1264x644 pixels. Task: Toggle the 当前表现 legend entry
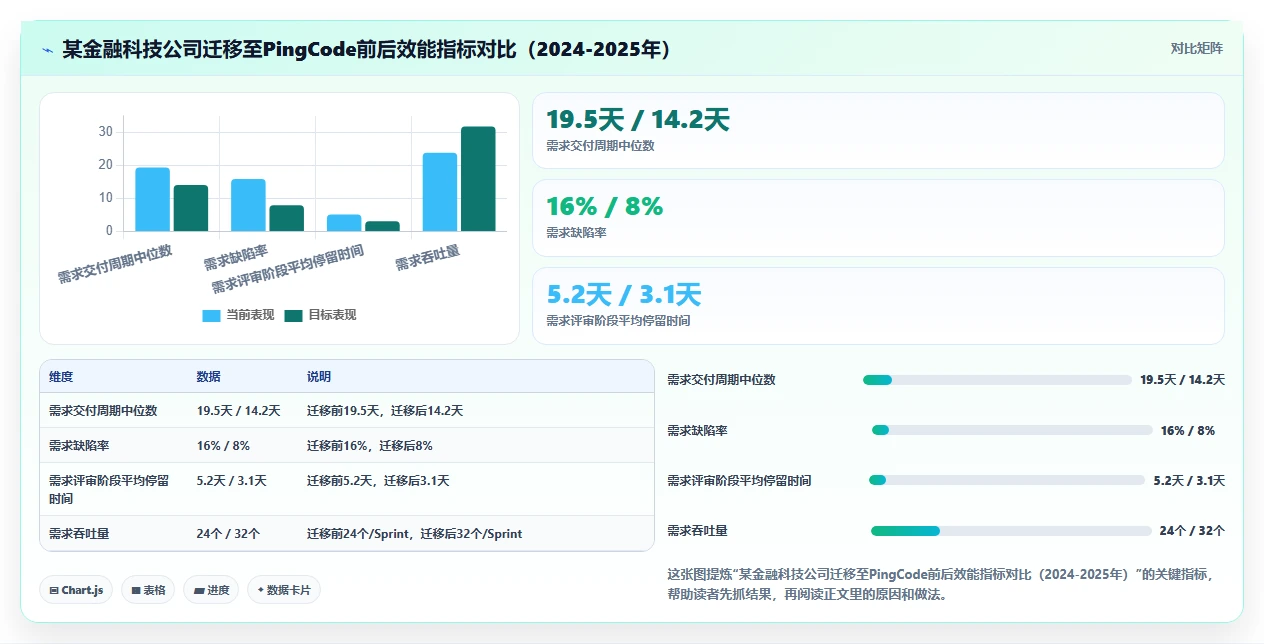[x=239, y=315]
